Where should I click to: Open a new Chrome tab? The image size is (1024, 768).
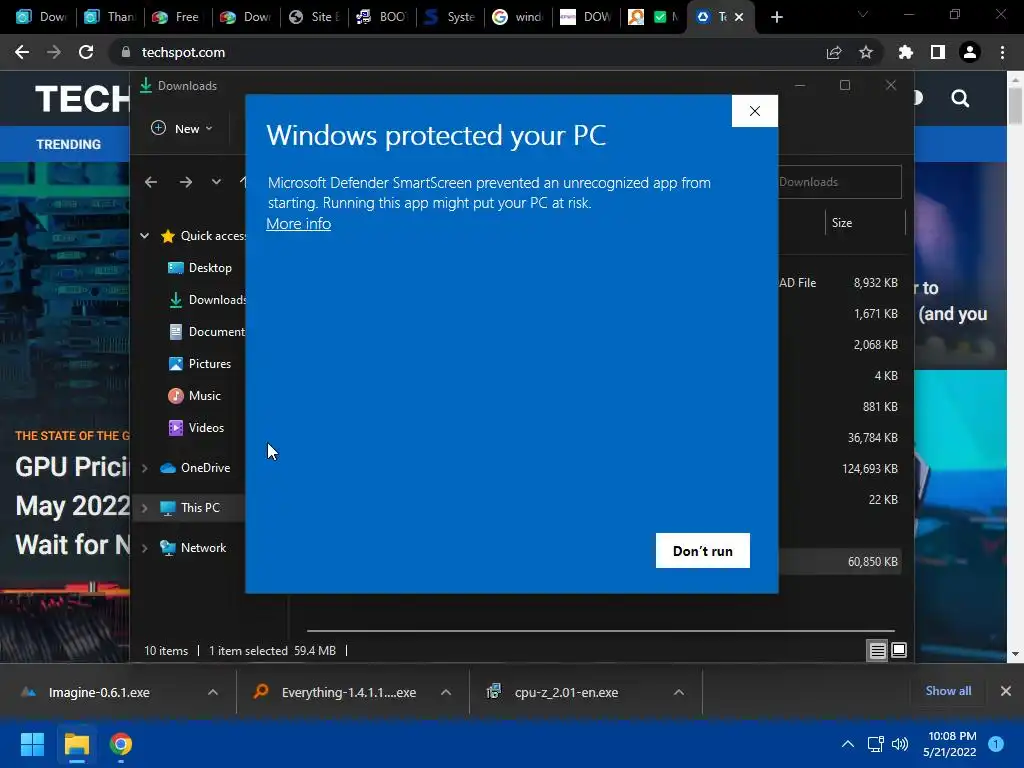coord(776,17)
